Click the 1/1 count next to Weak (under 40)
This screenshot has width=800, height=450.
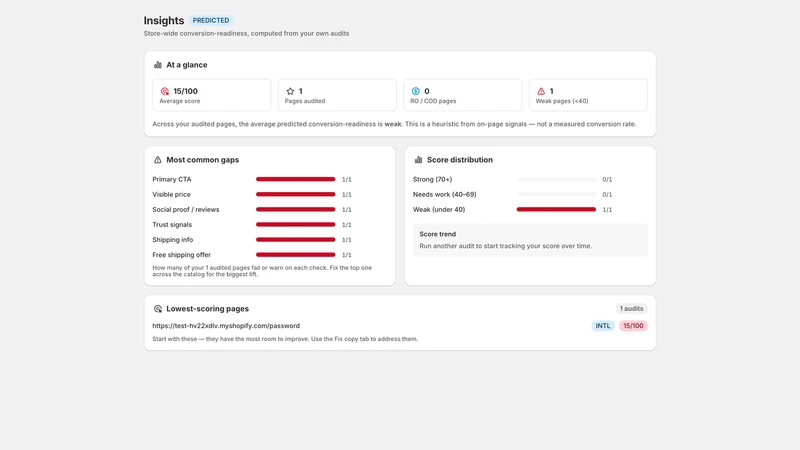pos(607,210)
